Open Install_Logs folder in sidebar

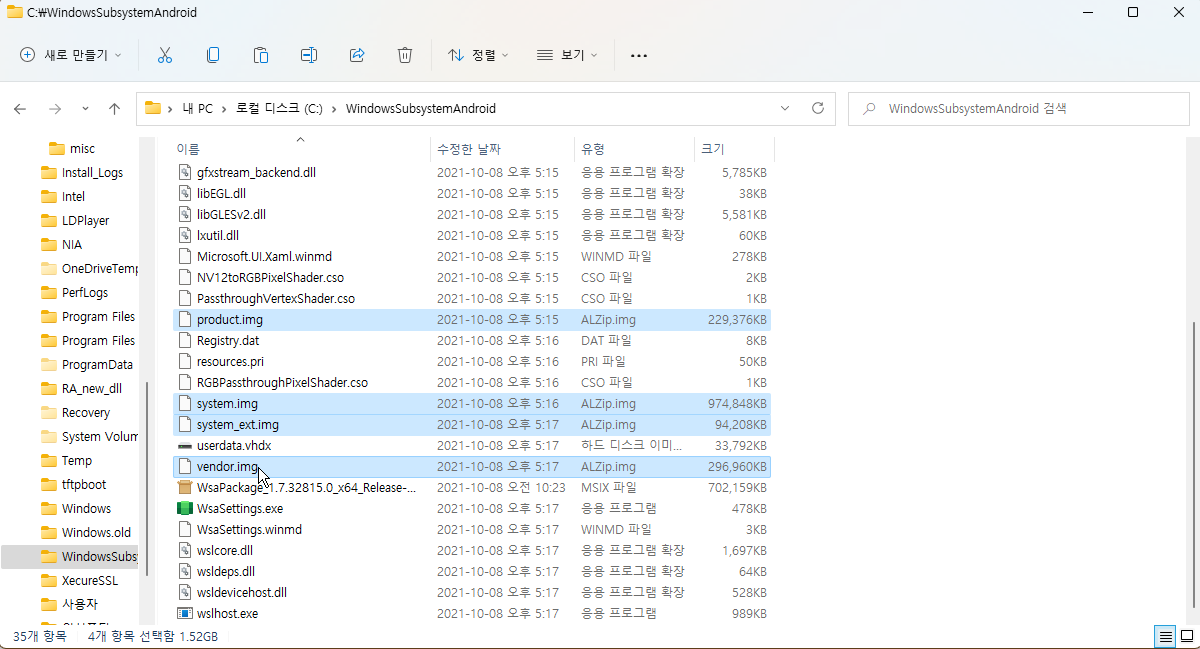92,172
